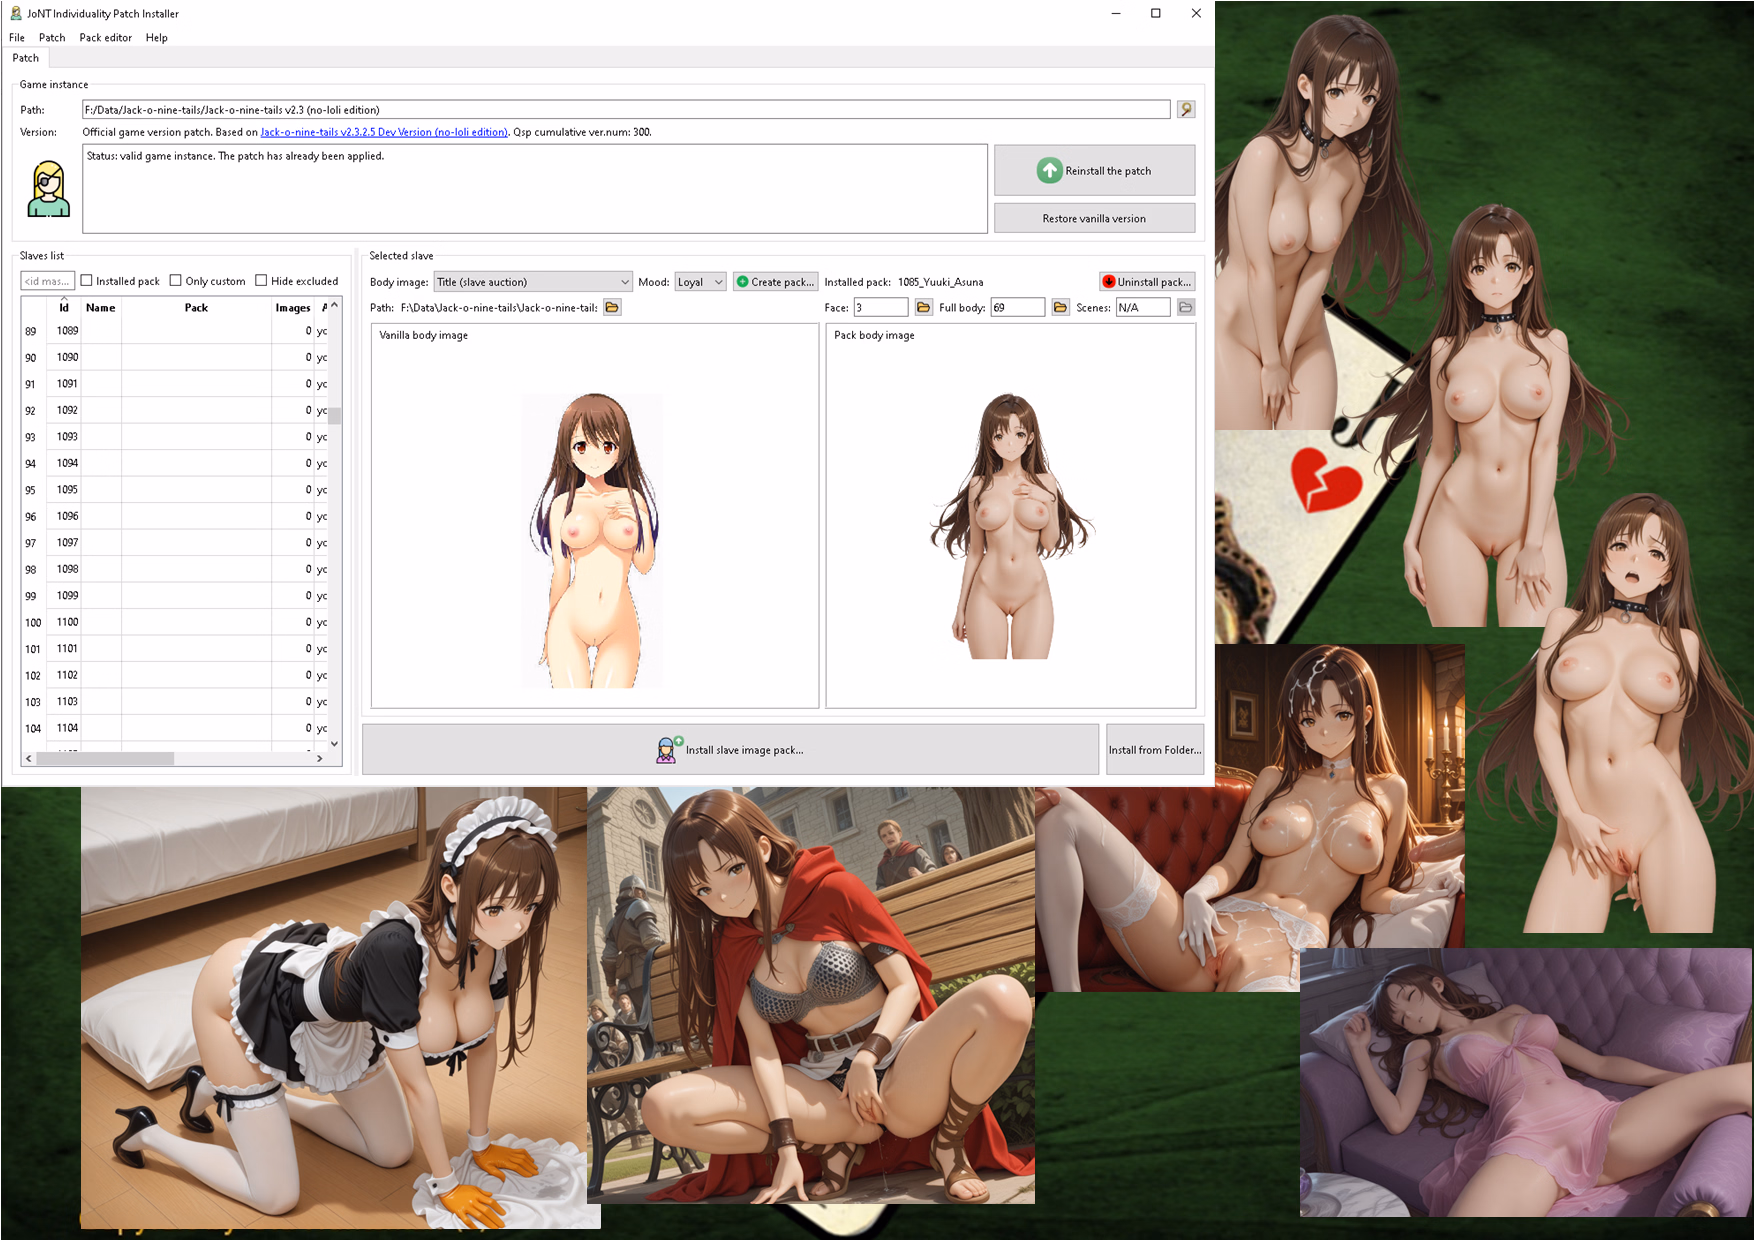
Task: Click the Id column header sort arrow
Action: tap(64, 299)
